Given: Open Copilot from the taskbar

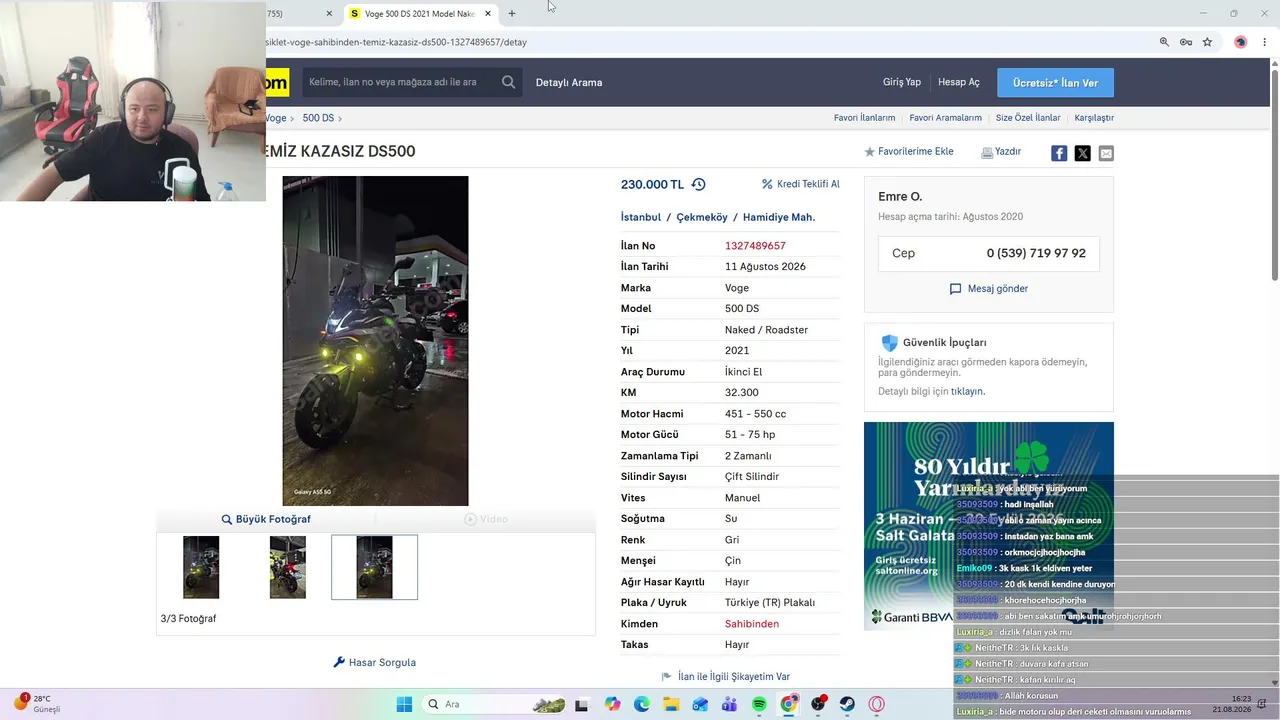Looking at the screenshot, I should point(613,704).
